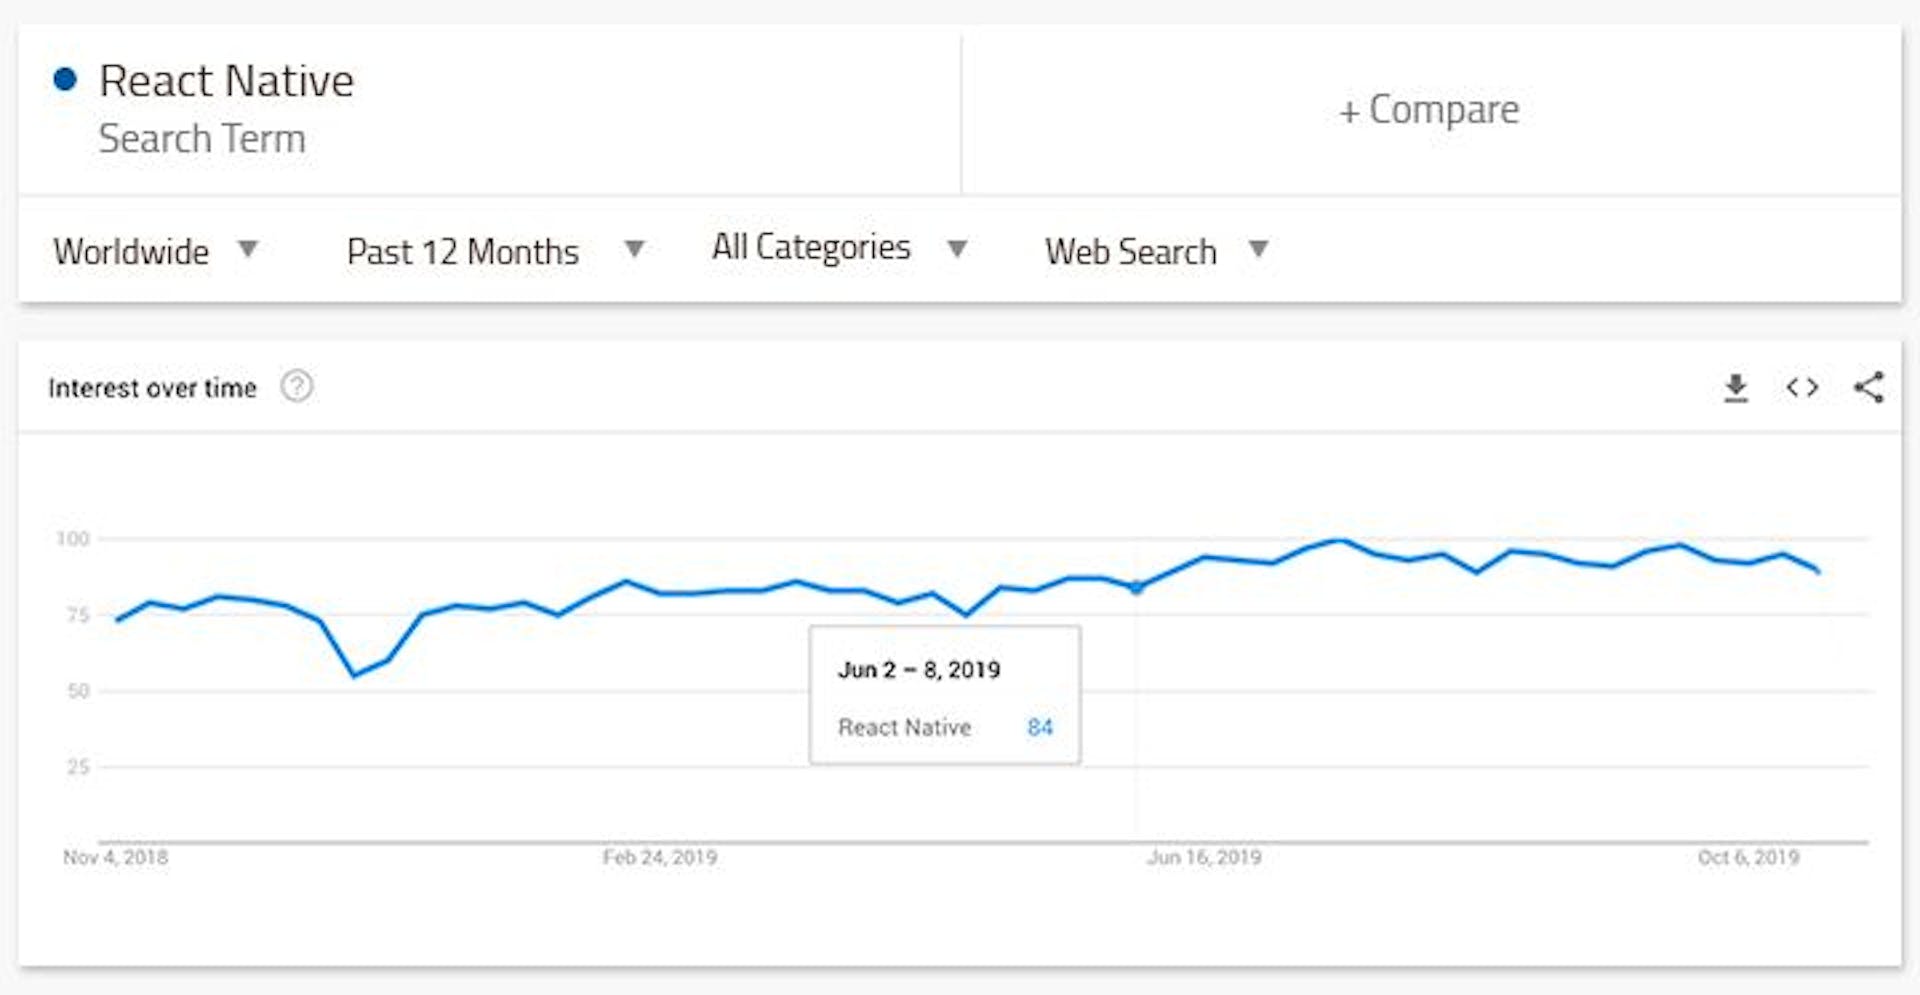This screenshot has height=995, width=1920.
Task: Expand the All Categories dropdown arrow
Action: [x=957, y=249]
